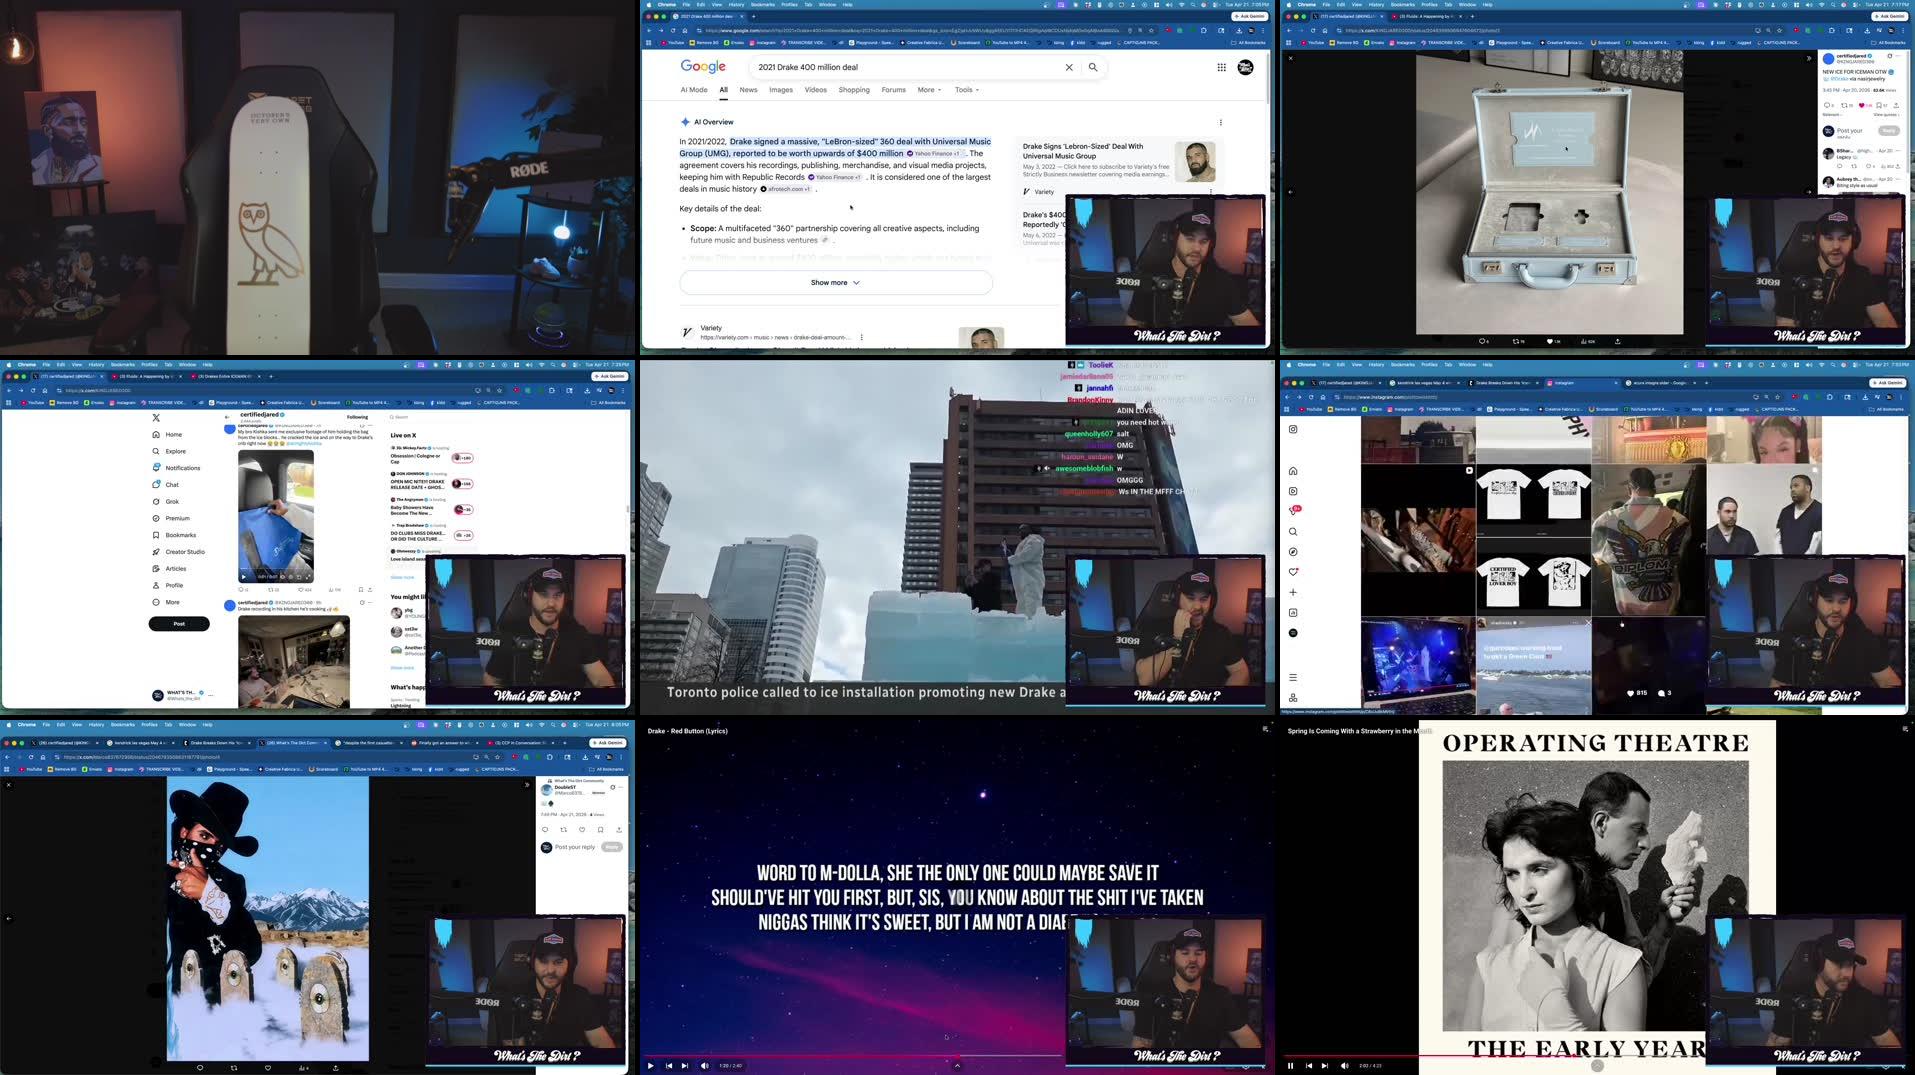Screen dimensions: 1915x1075
Task: Seek on Red Button video progress bar
Action: (852, 1056)
